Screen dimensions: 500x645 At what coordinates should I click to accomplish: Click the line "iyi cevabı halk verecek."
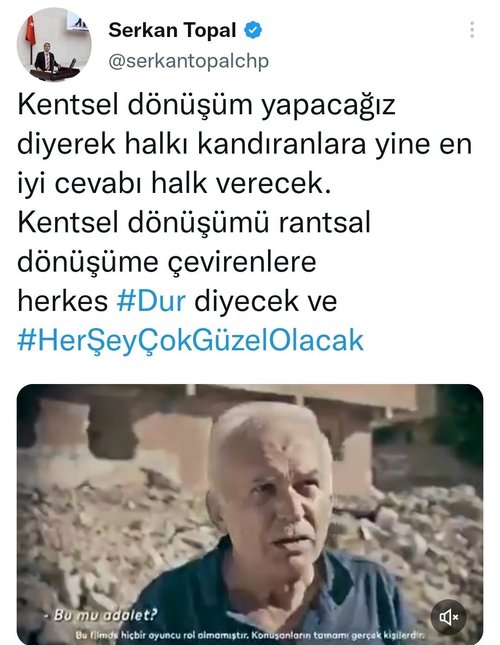coord(174,183)
